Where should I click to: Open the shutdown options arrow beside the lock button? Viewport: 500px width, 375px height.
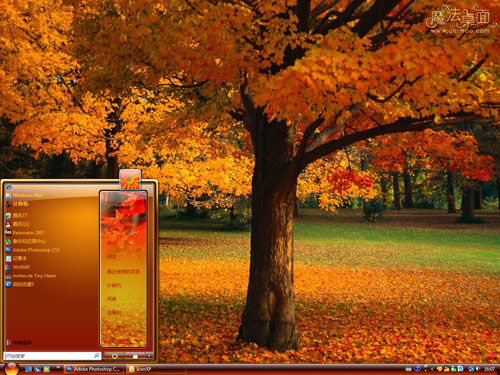click(x=149, y=356)
